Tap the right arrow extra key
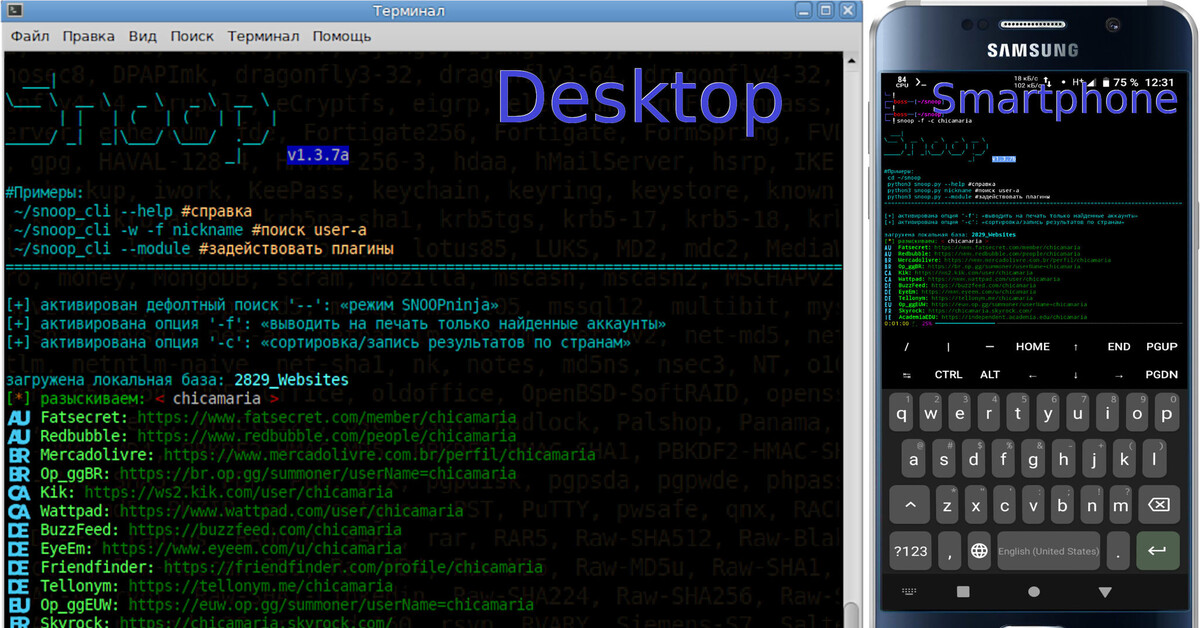 coord(1119,375)
